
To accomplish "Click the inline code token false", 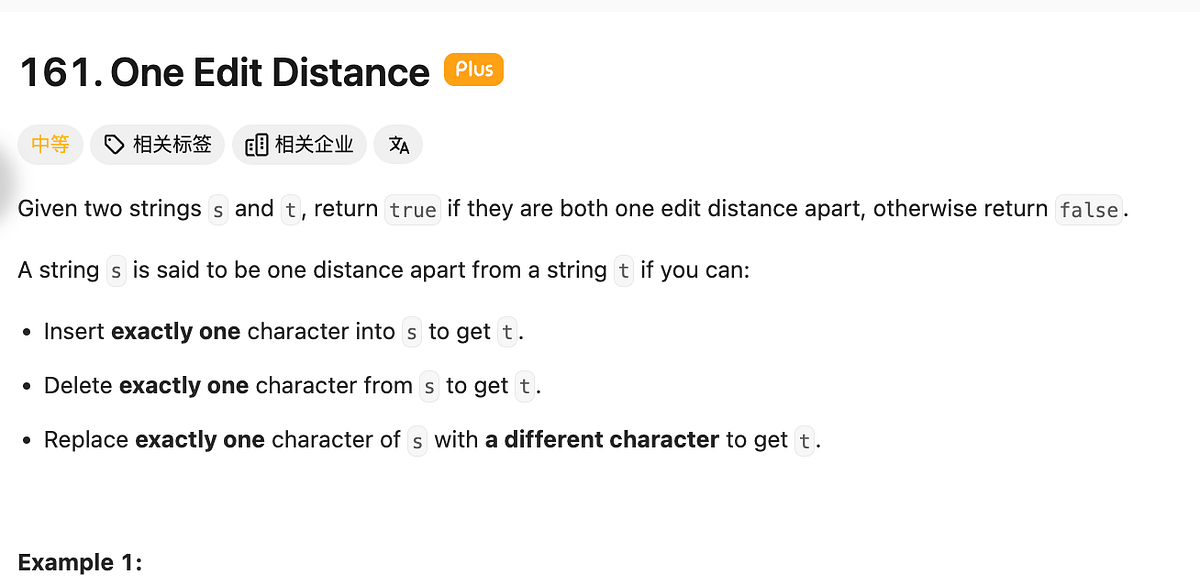I will click(x=1089, y=210).
